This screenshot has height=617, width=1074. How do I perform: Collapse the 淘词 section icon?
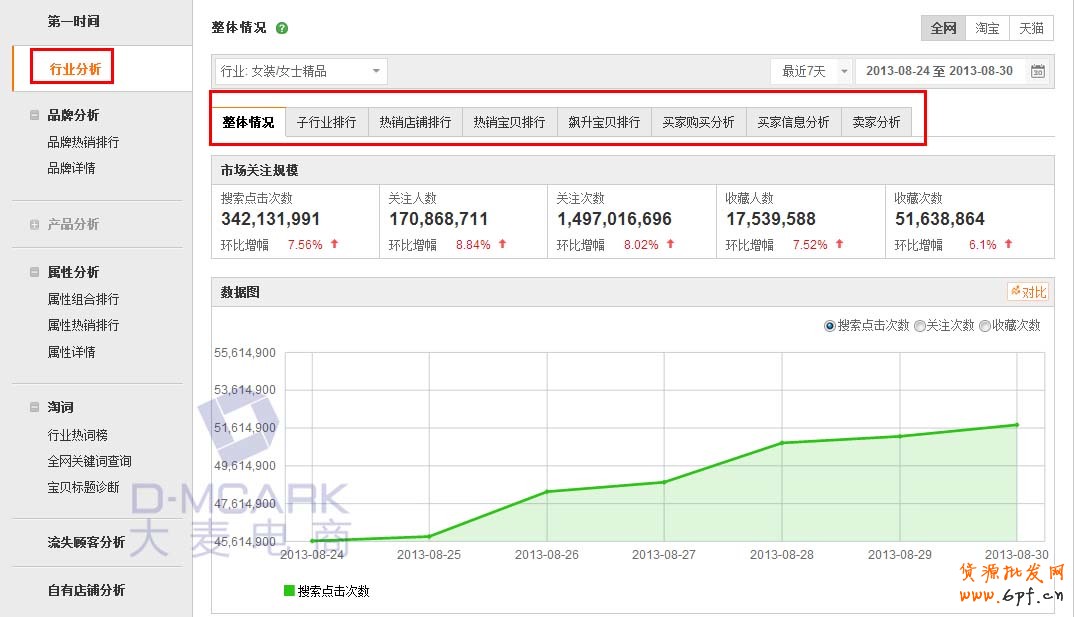coord(35,408)
